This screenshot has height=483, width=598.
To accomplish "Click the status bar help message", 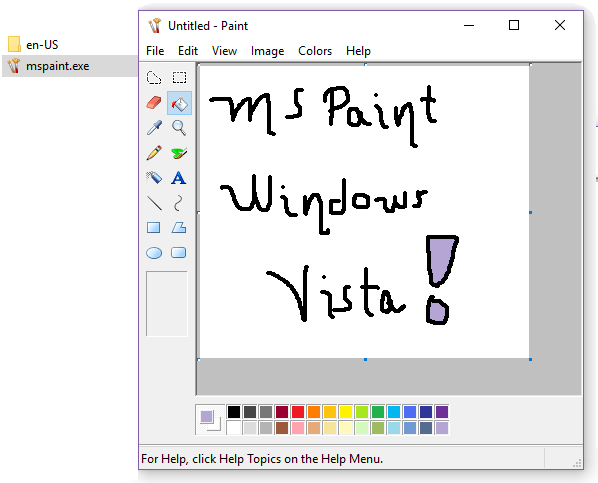I will [262, 459].
